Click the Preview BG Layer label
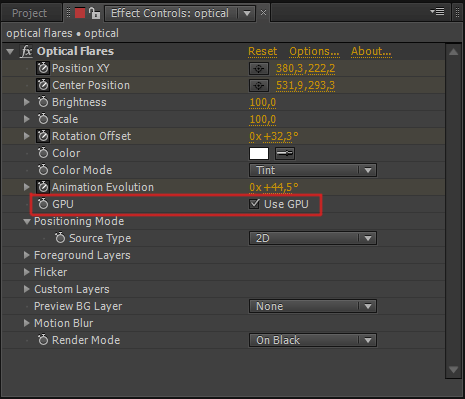 point(78,306)
